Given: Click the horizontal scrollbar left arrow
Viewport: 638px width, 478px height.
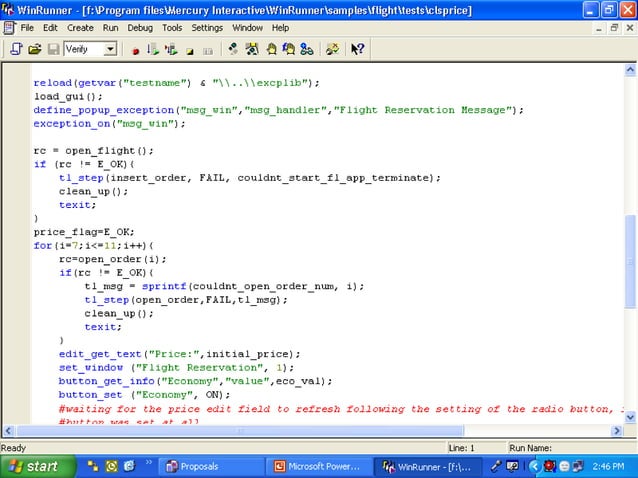Looking at the screenshot, I should pos(9,430).
